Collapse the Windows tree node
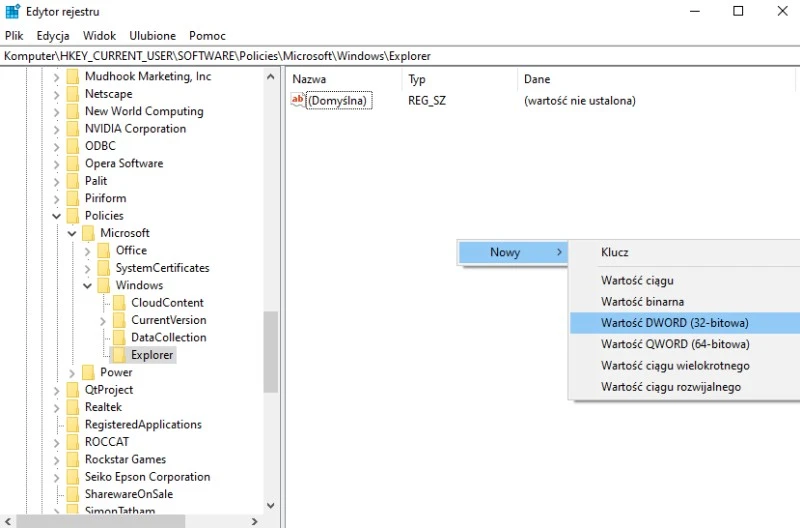This screenshot has height=528, width=800. click(x=88, y=286)
